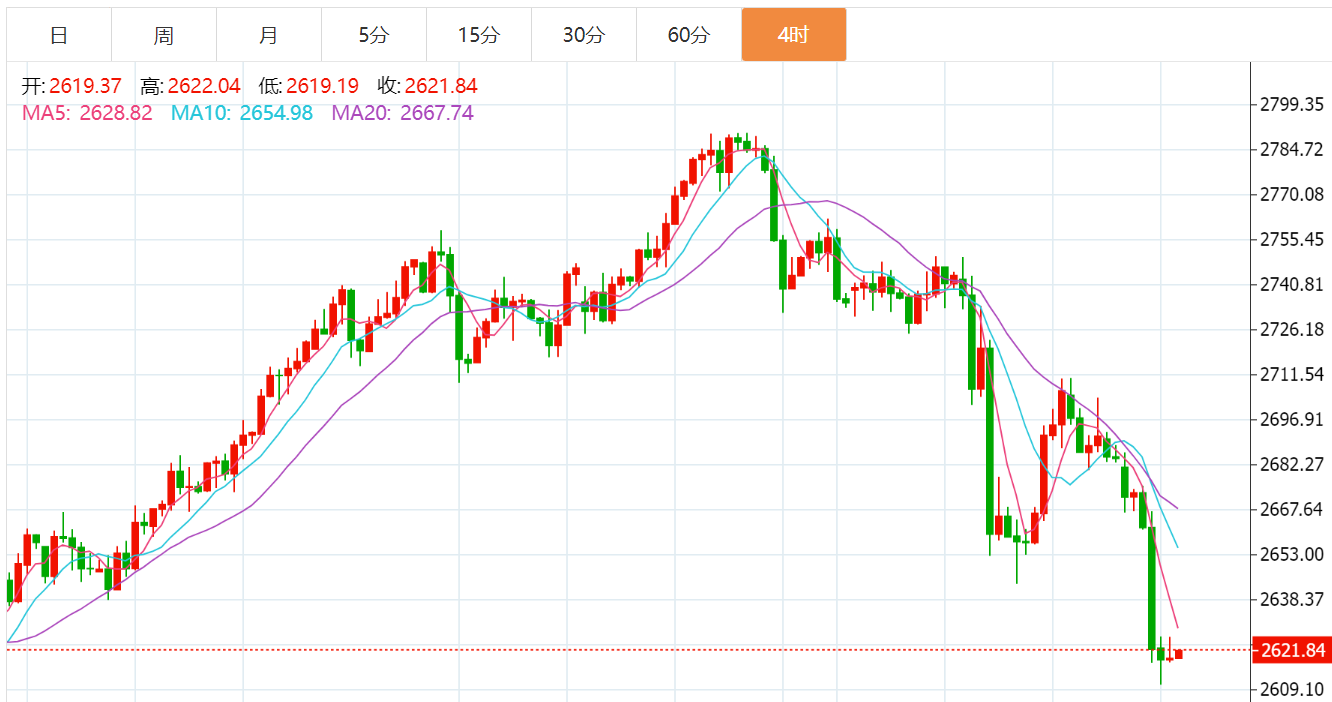Click the high price 2622.04

204,87
